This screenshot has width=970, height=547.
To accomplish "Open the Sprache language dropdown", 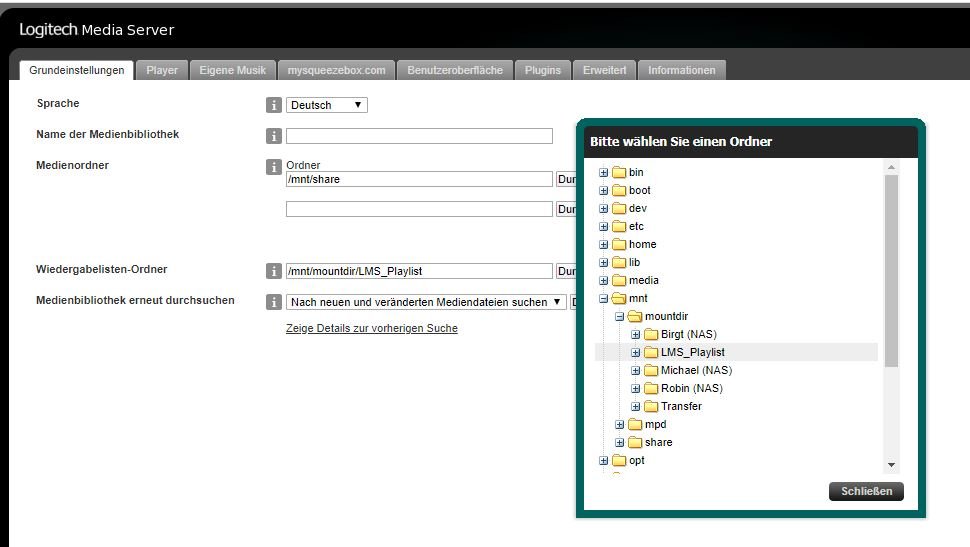I will 326,105.
